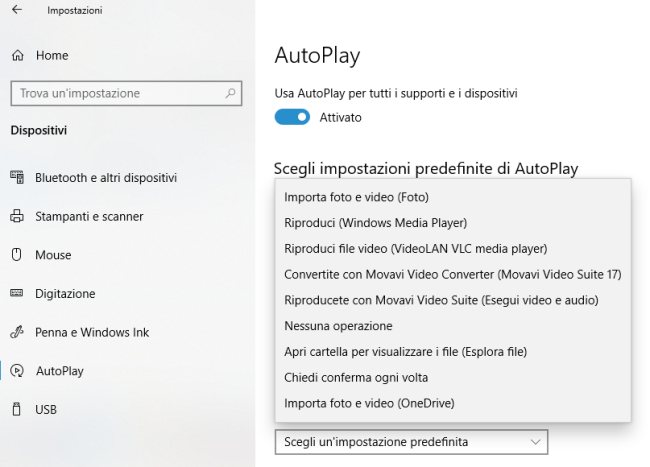Select the USB icon in sidebar
This screenshot has height=467, width=650.
17,409
